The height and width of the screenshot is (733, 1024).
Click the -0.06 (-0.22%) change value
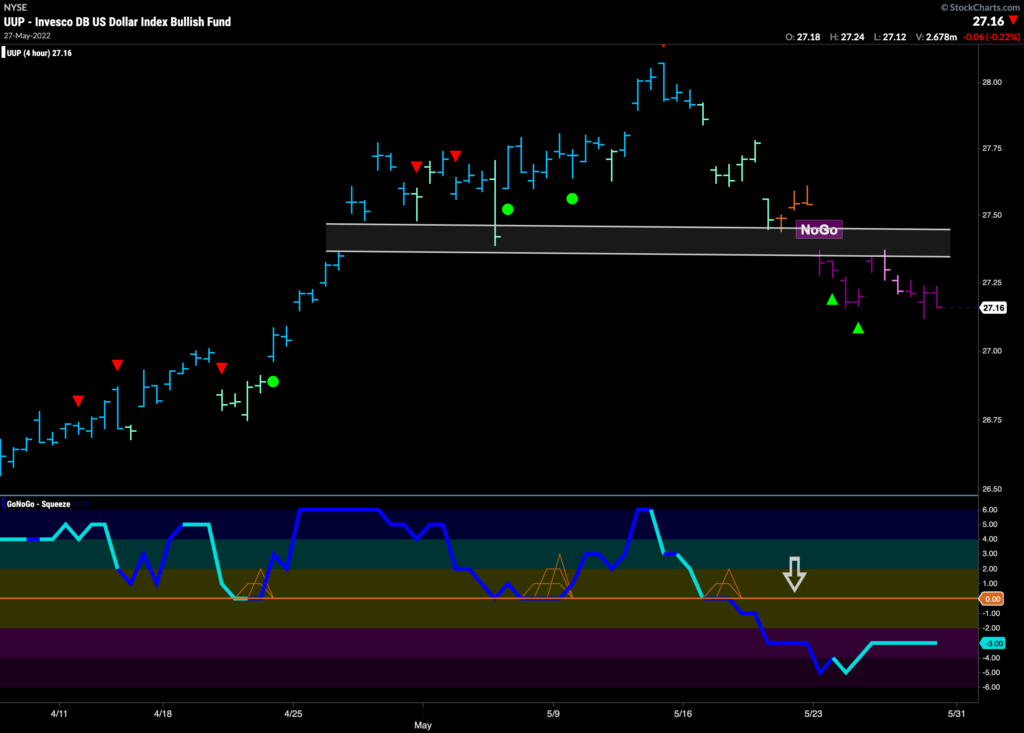click(991, 37)
